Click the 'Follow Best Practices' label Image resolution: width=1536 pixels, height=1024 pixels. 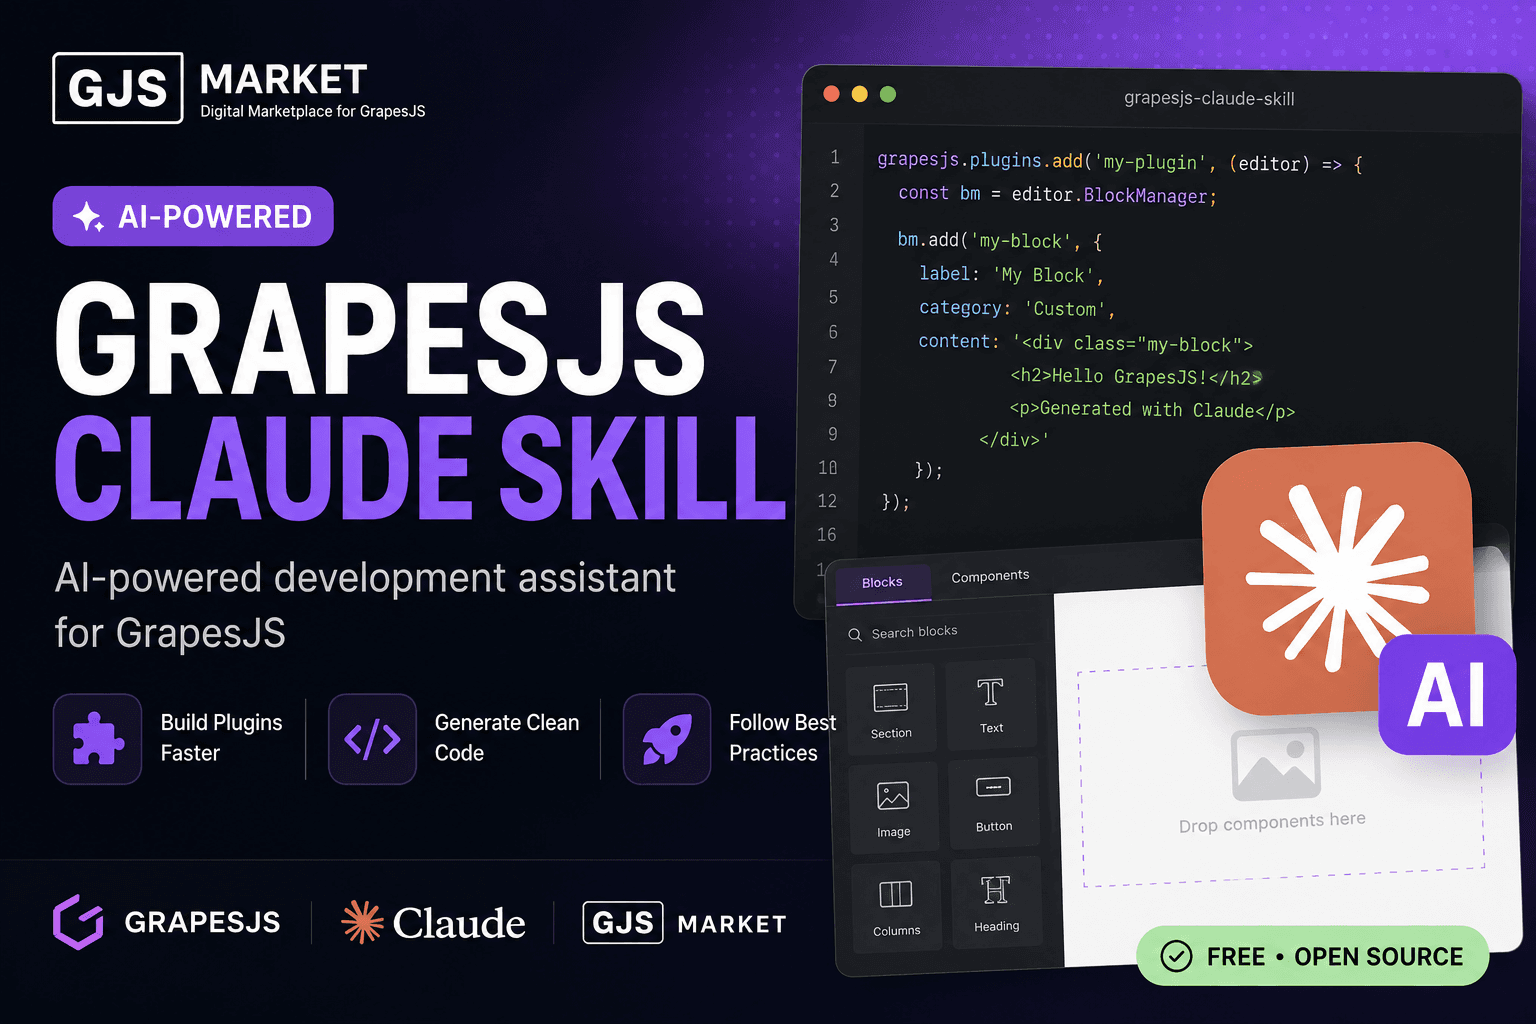[x=782, y=738]
